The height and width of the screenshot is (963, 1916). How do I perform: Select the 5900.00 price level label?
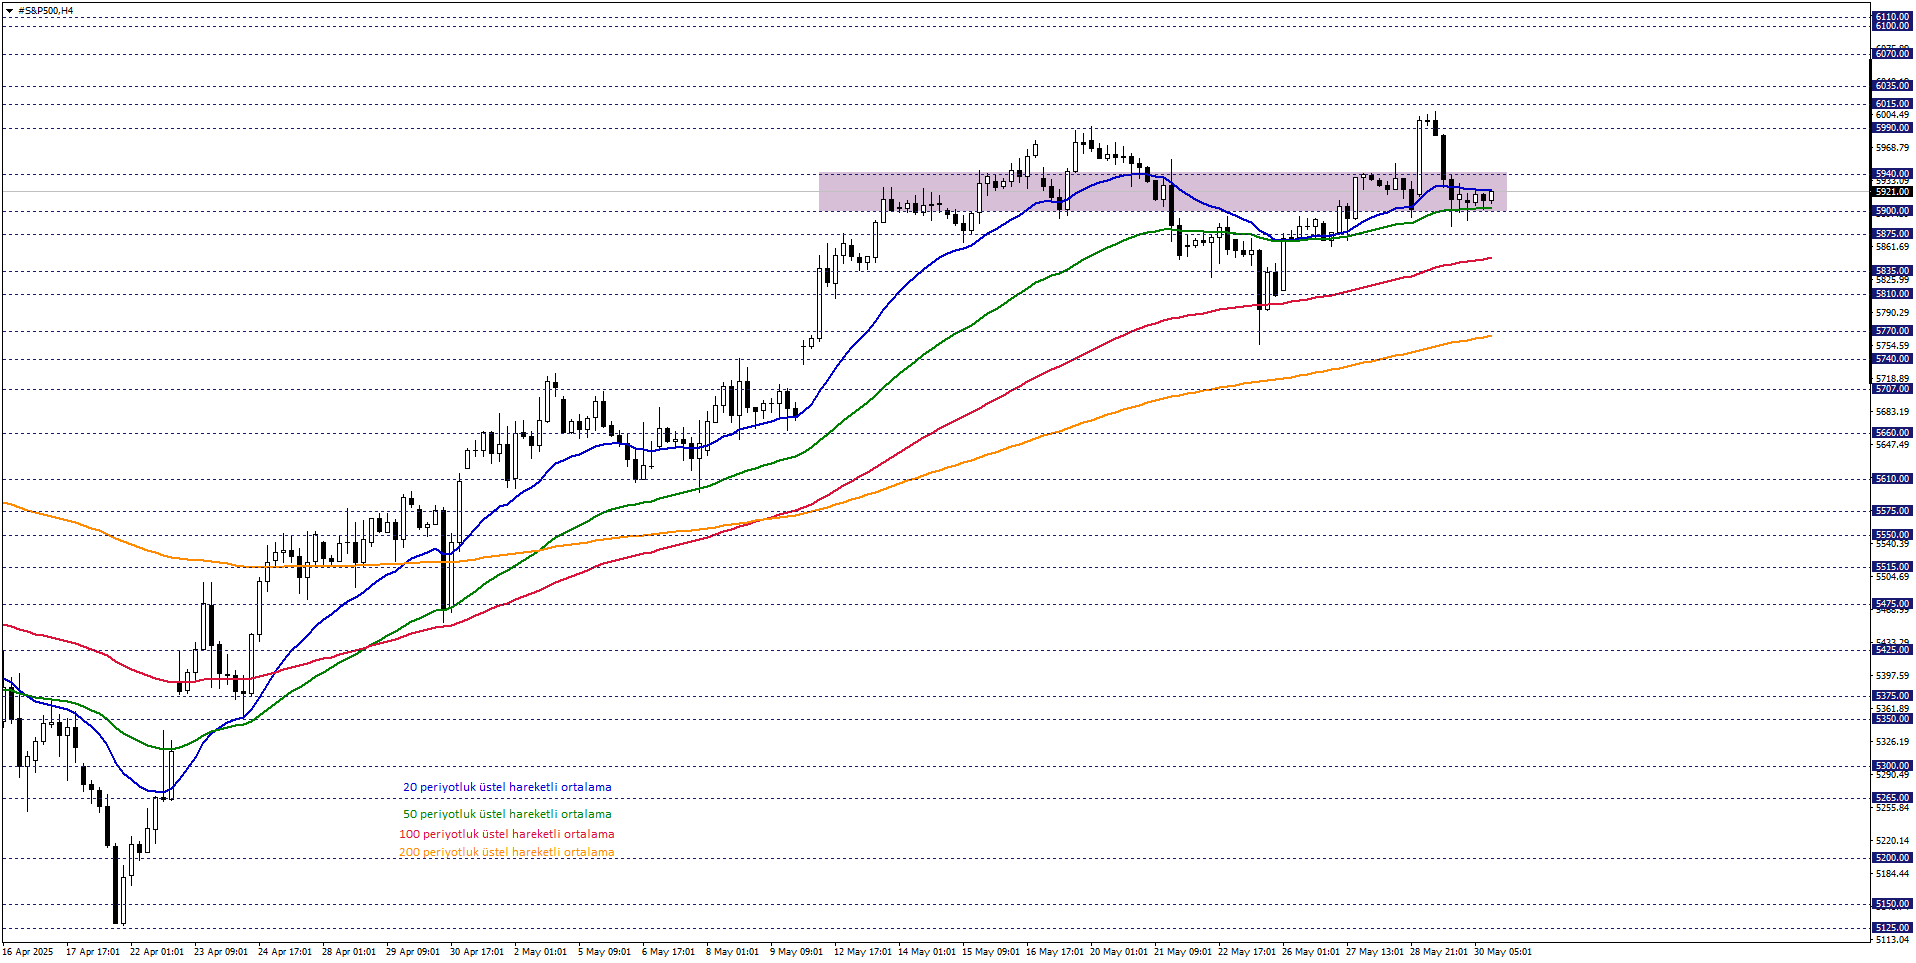tap(1892, 211)
